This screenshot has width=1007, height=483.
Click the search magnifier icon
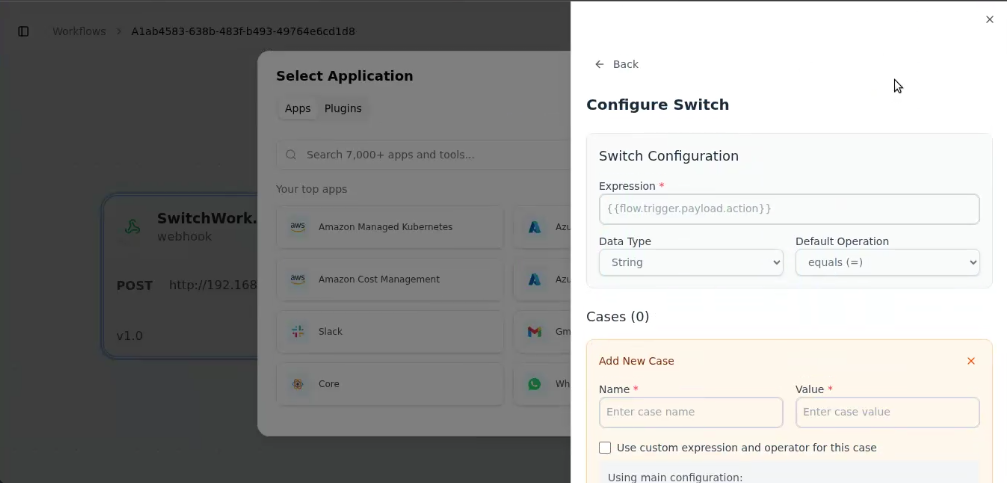tap(291, 155)
